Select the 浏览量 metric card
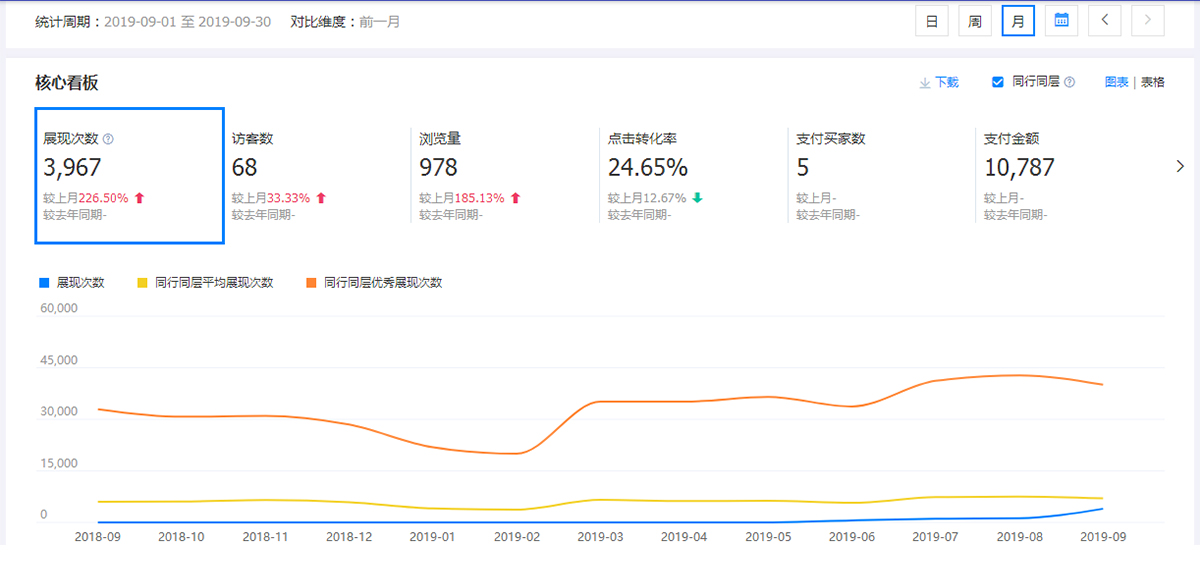This screenshot has height=562, width=1200. pos(505,175)
